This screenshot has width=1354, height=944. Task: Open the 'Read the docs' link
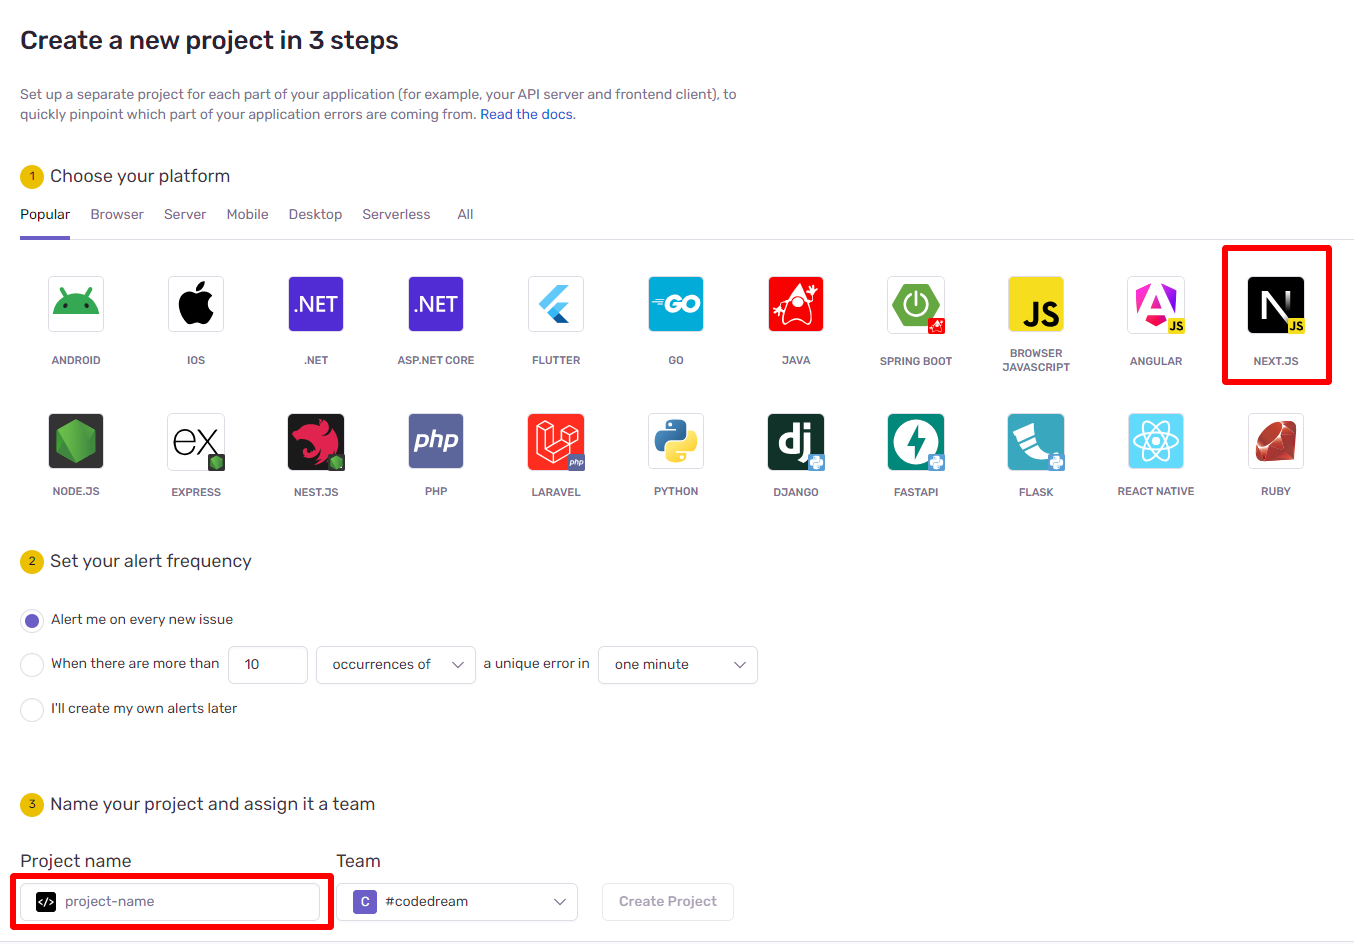tap(527, 114)
